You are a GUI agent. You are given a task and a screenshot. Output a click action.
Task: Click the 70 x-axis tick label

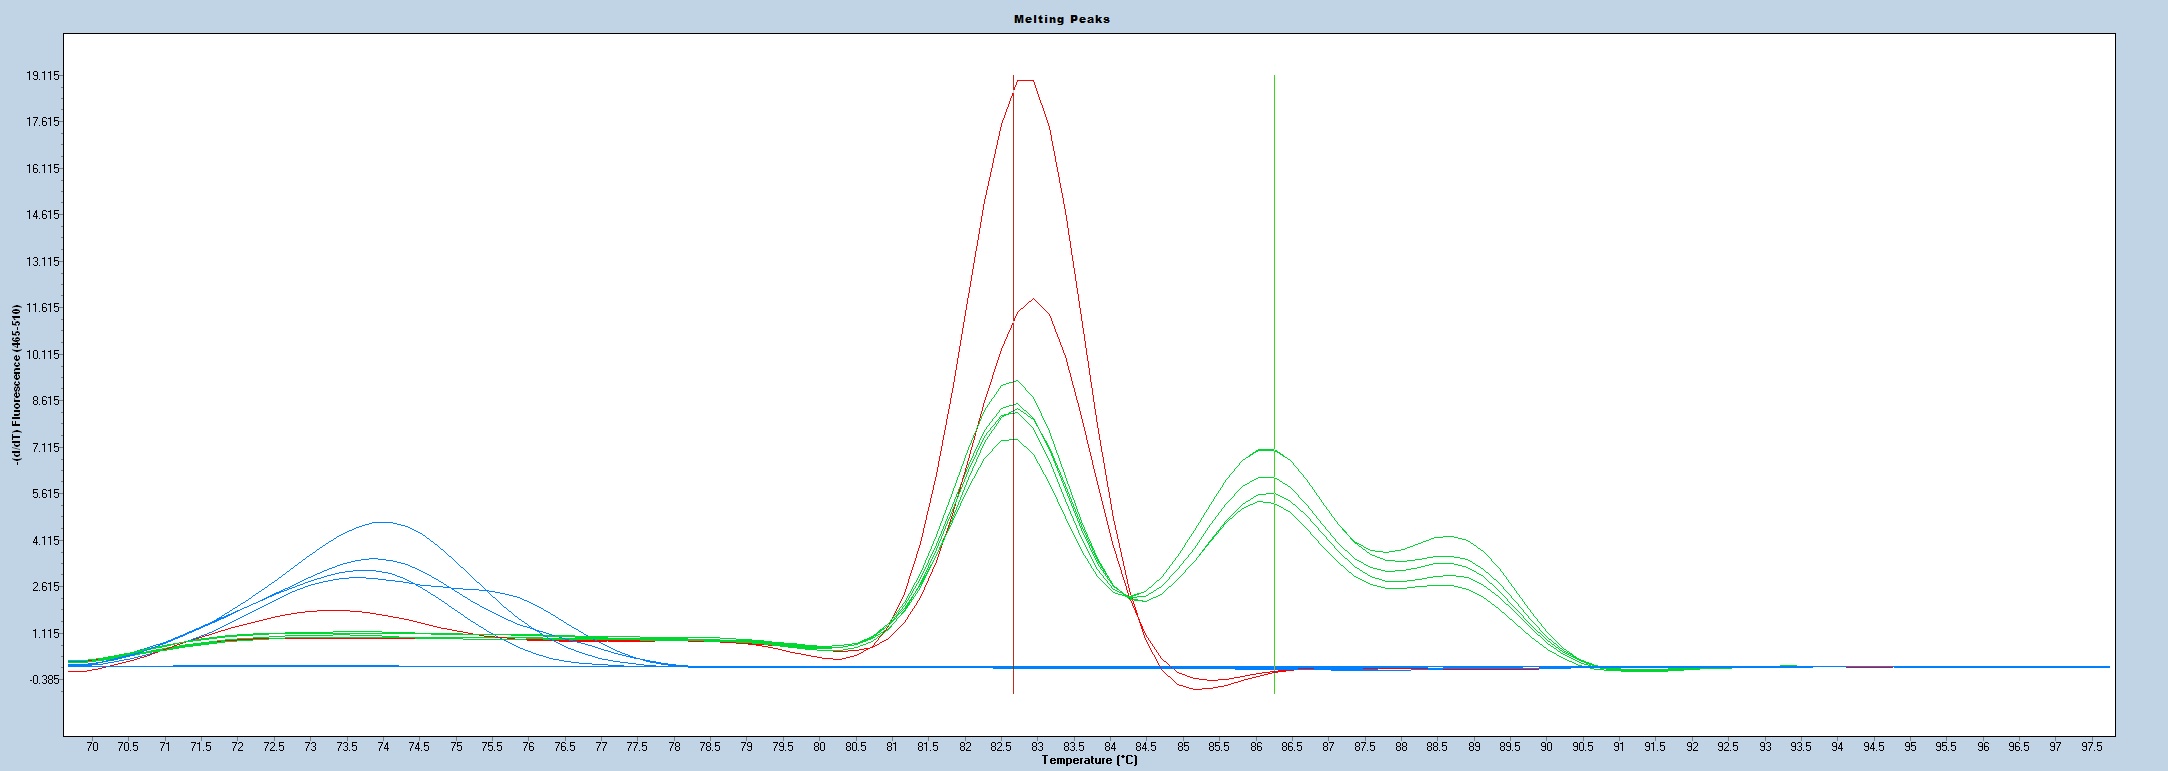click(92, 747)
